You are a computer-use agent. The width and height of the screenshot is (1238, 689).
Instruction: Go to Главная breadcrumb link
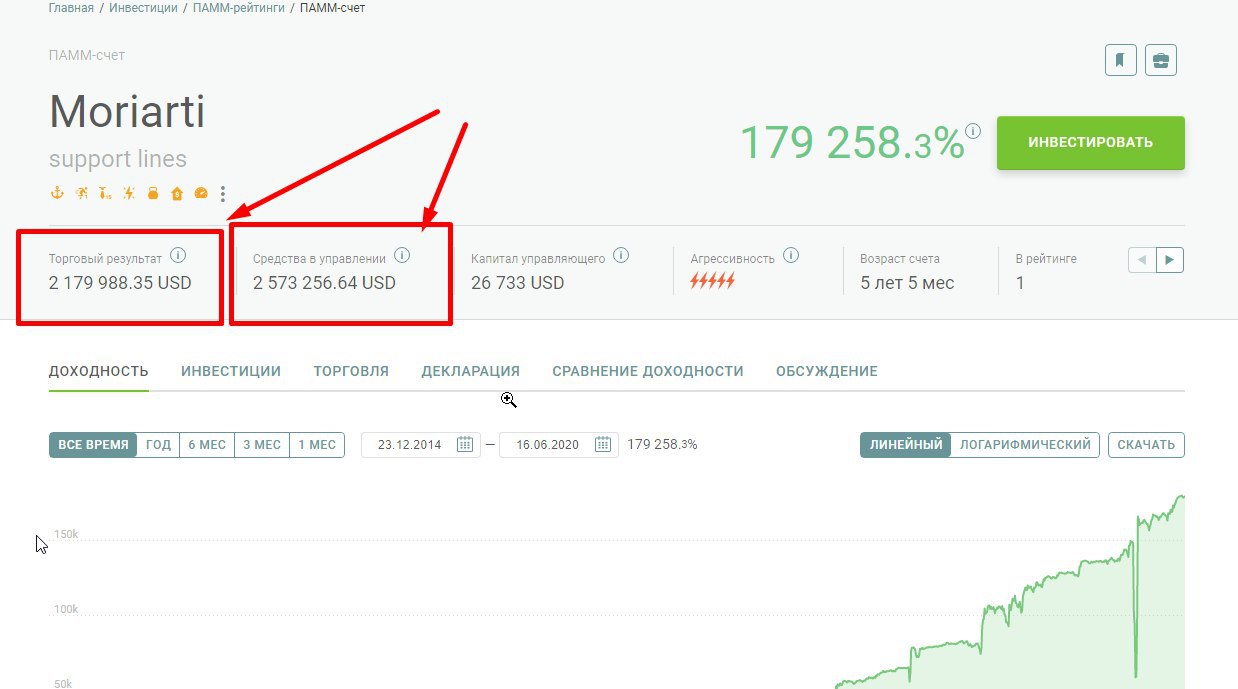[71, 8]
